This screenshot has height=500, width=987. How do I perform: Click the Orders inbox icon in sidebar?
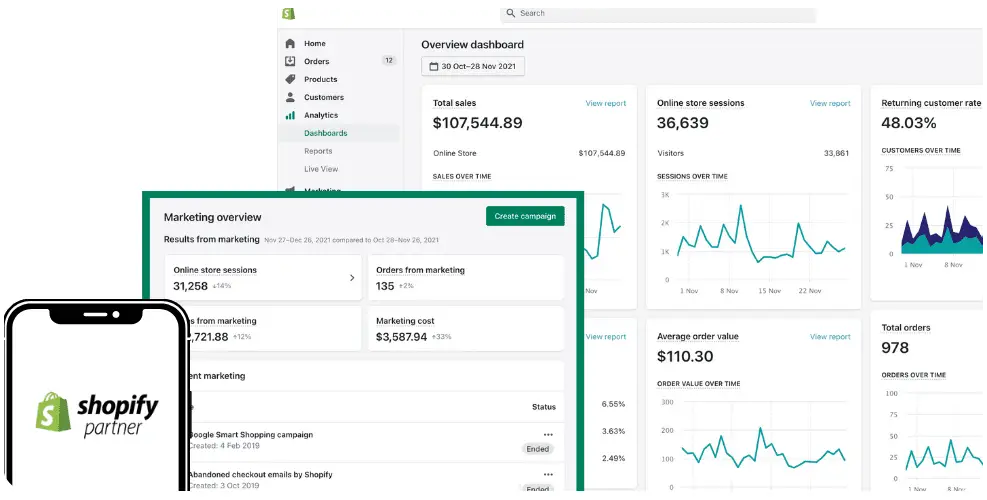pos(290,61)
